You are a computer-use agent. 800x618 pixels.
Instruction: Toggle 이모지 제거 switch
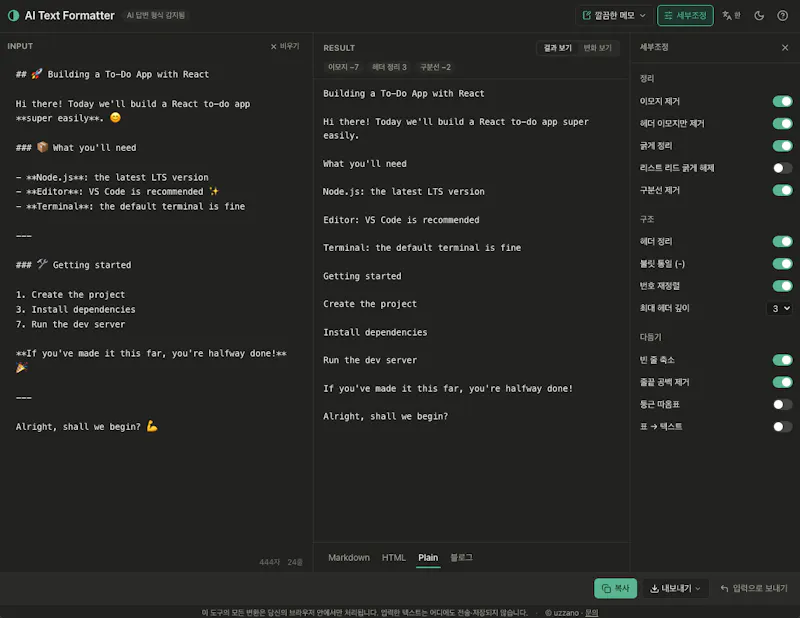782,102
